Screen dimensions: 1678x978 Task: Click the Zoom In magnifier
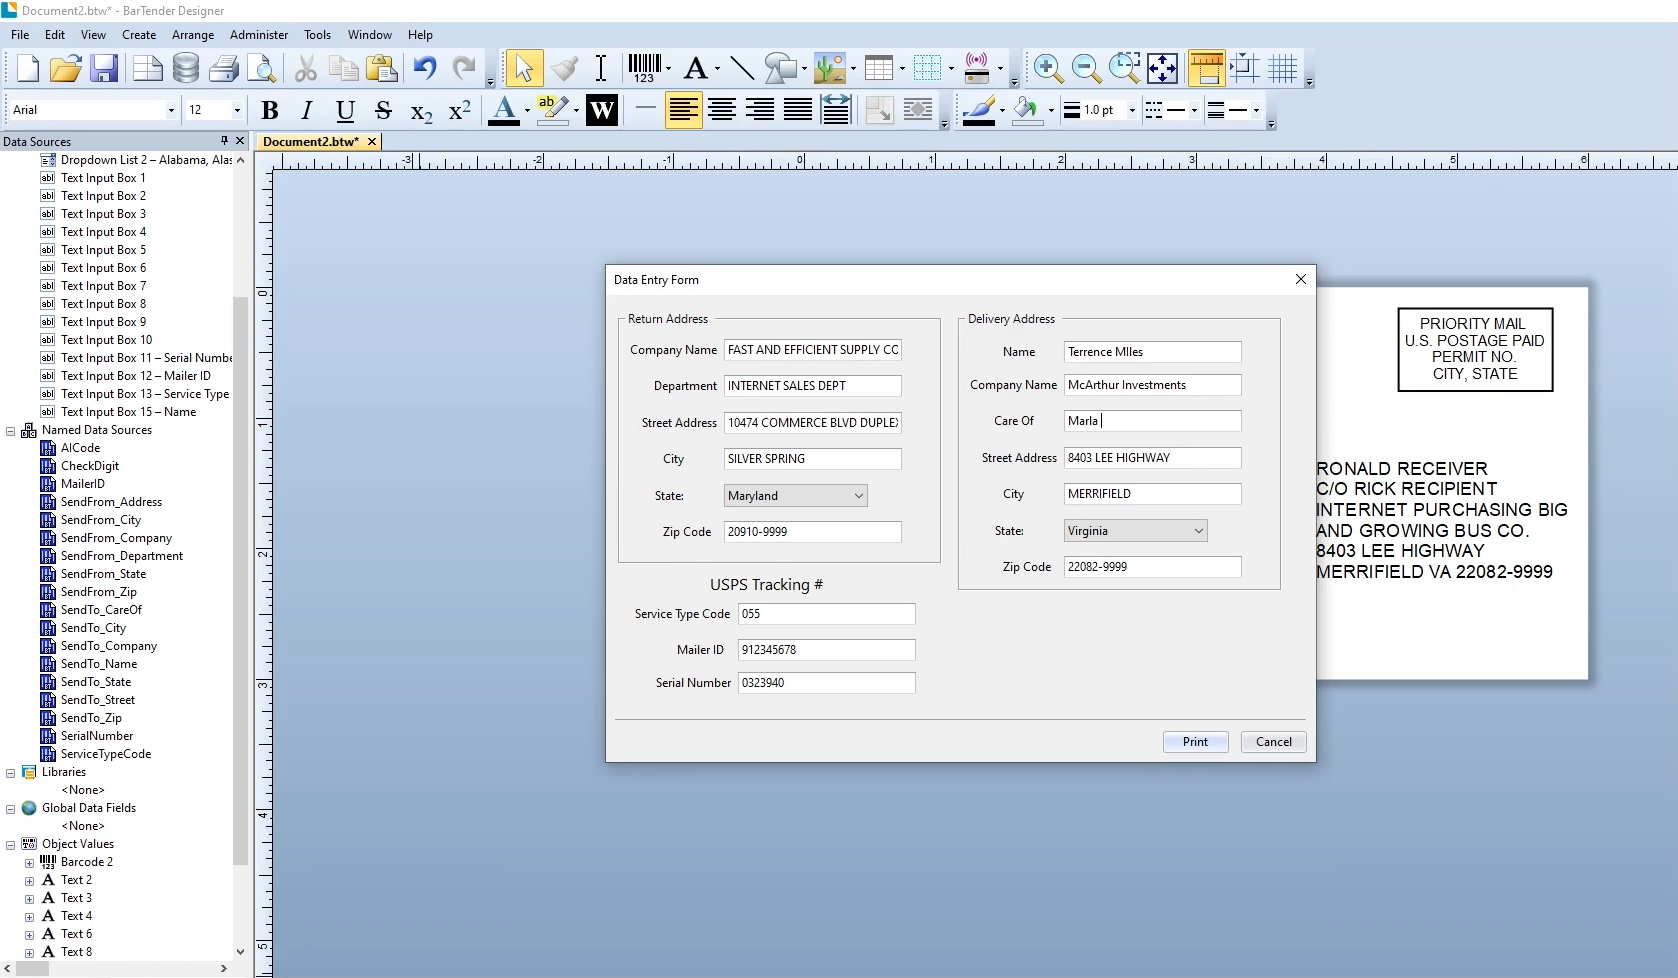click(x=1048, y=68)
